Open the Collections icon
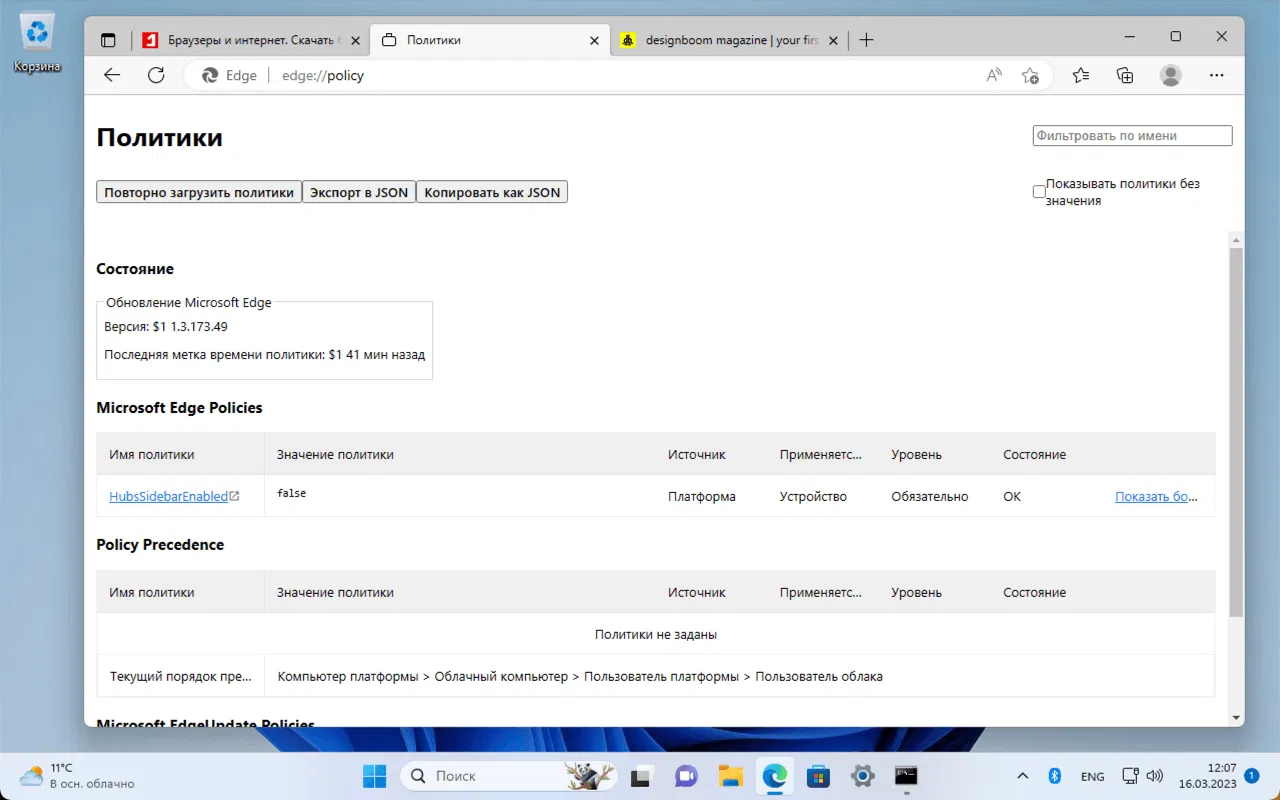This screenshot has height=800, width=1280. (1125, 75)
